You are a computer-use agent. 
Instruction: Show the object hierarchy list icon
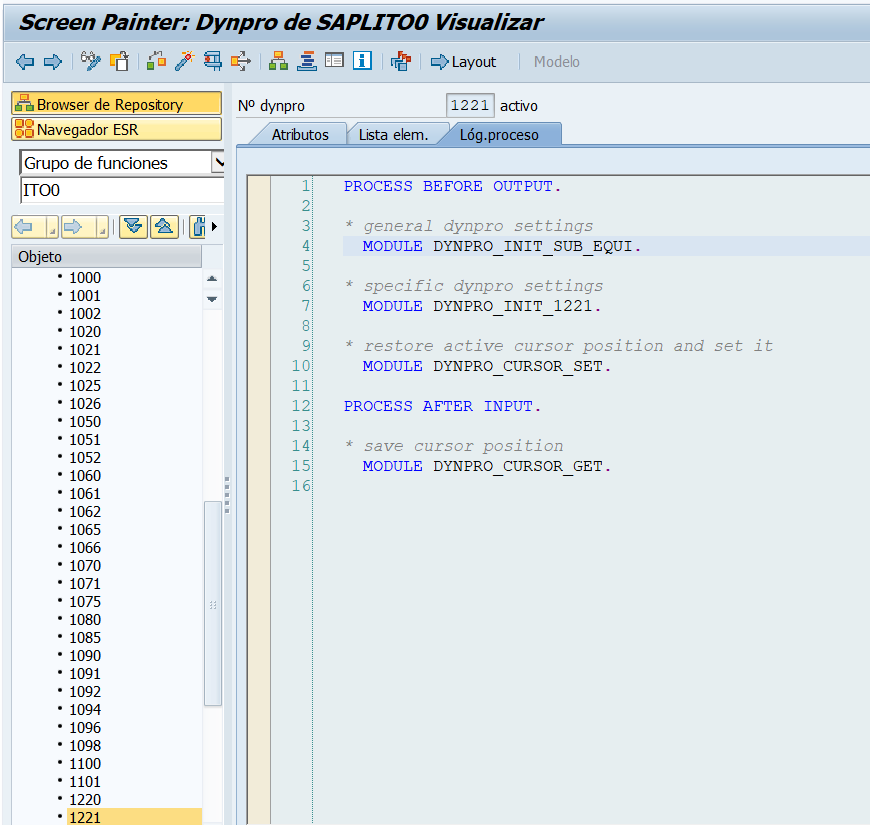tap(279, 62)
